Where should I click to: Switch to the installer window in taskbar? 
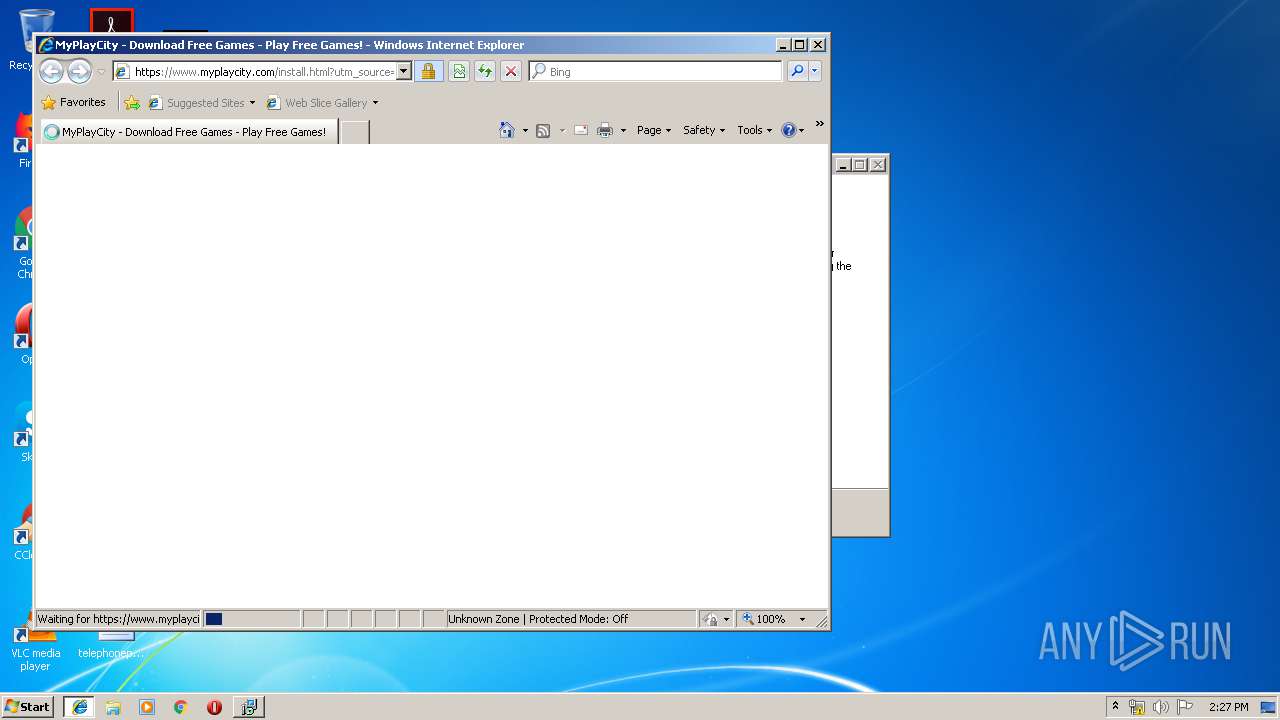click(x=248, y=706)
